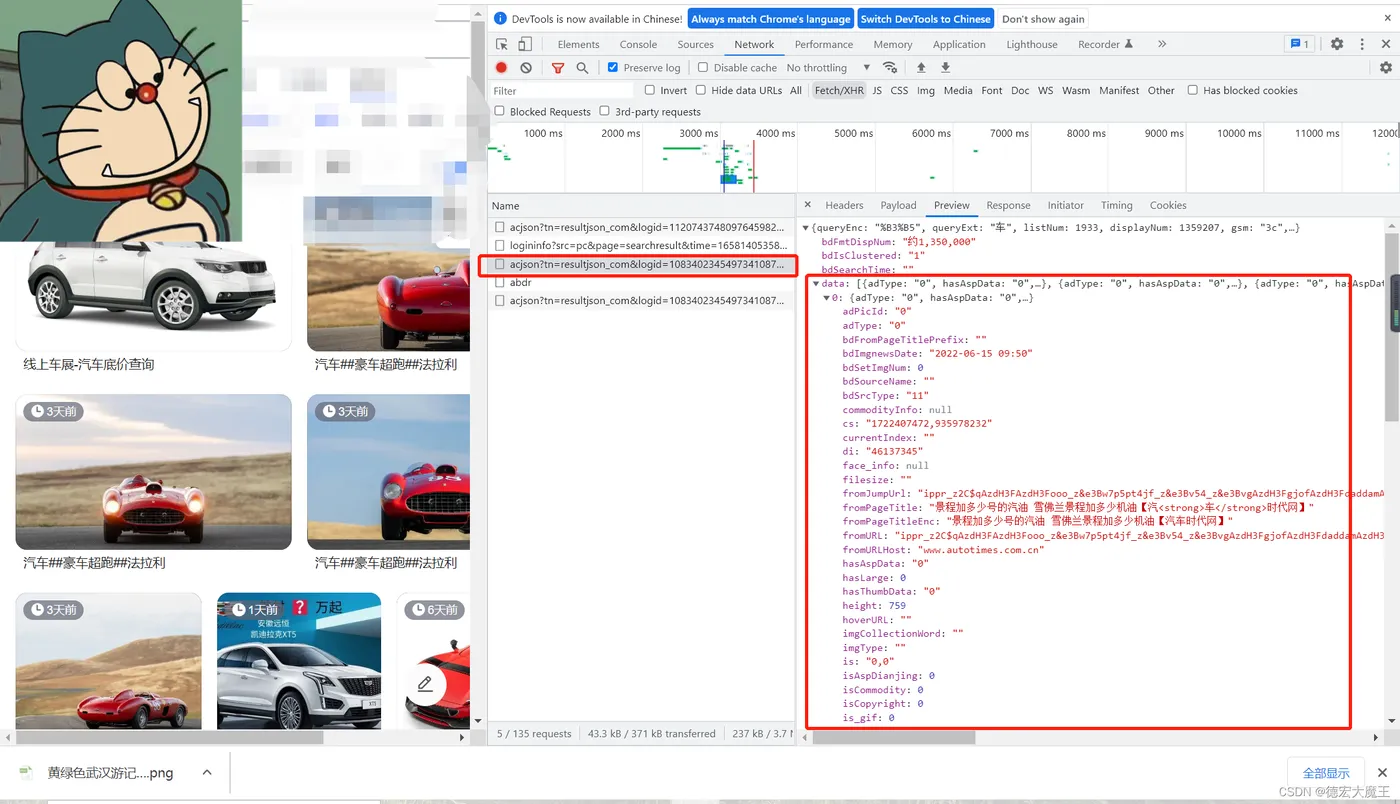Show more DevTools tabs chevron
Viewport: 1400px width, 804px height.
(1162, 44)
